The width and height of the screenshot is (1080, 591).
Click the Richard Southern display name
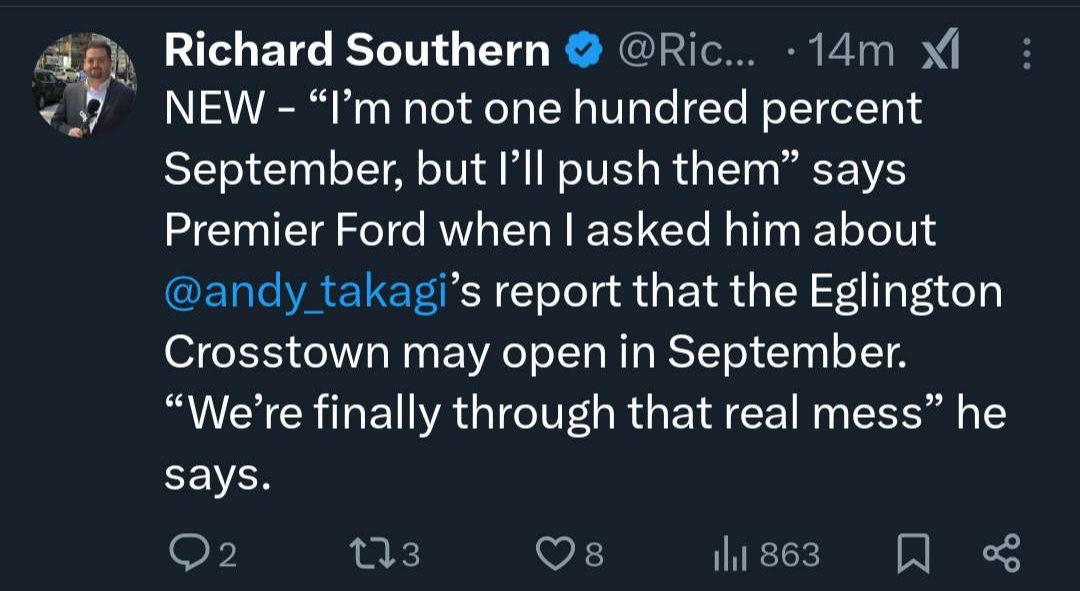coord(356,52)
